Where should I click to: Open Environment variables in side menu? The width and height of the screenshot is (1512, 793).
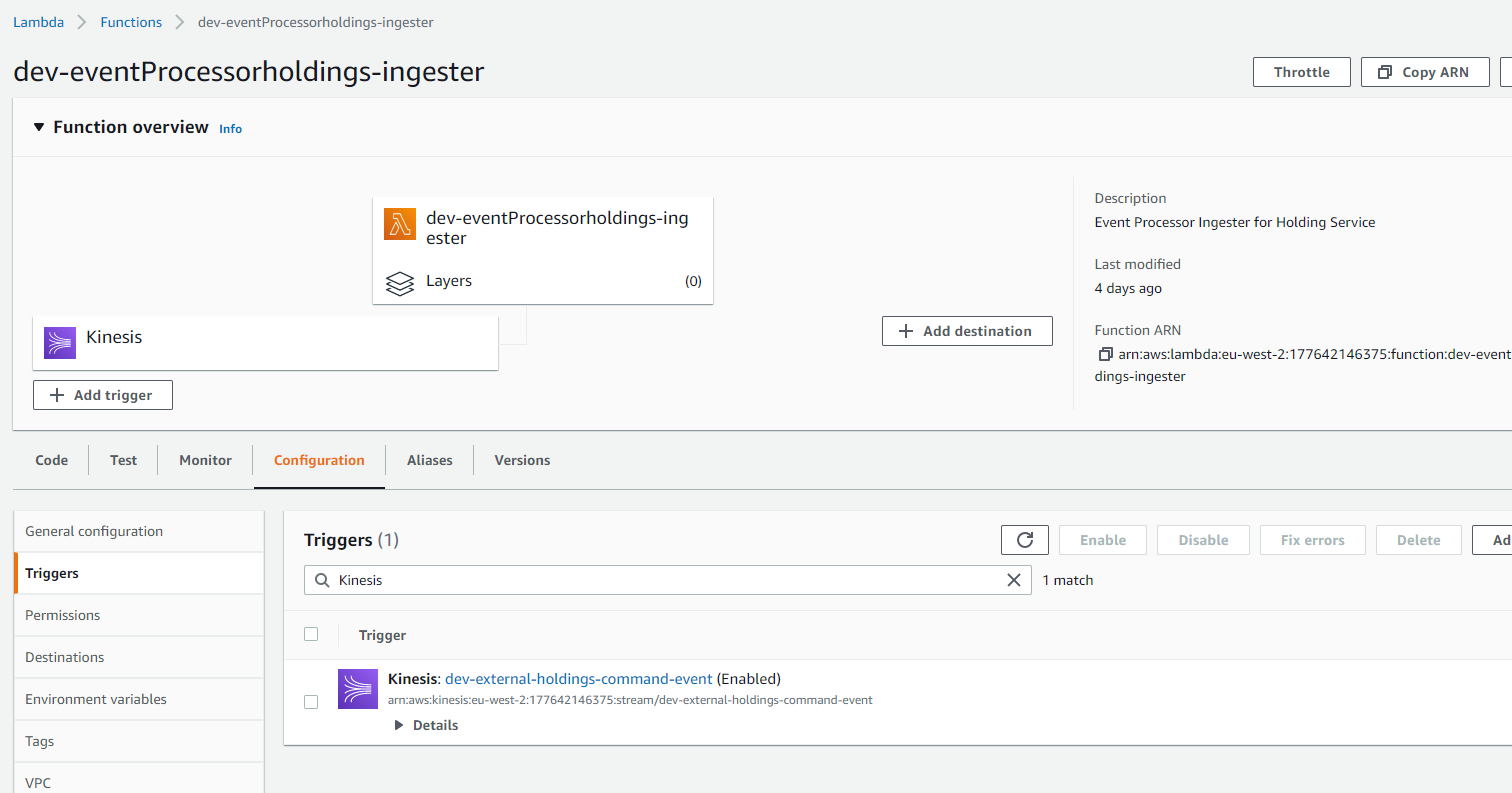pos(96,699)
